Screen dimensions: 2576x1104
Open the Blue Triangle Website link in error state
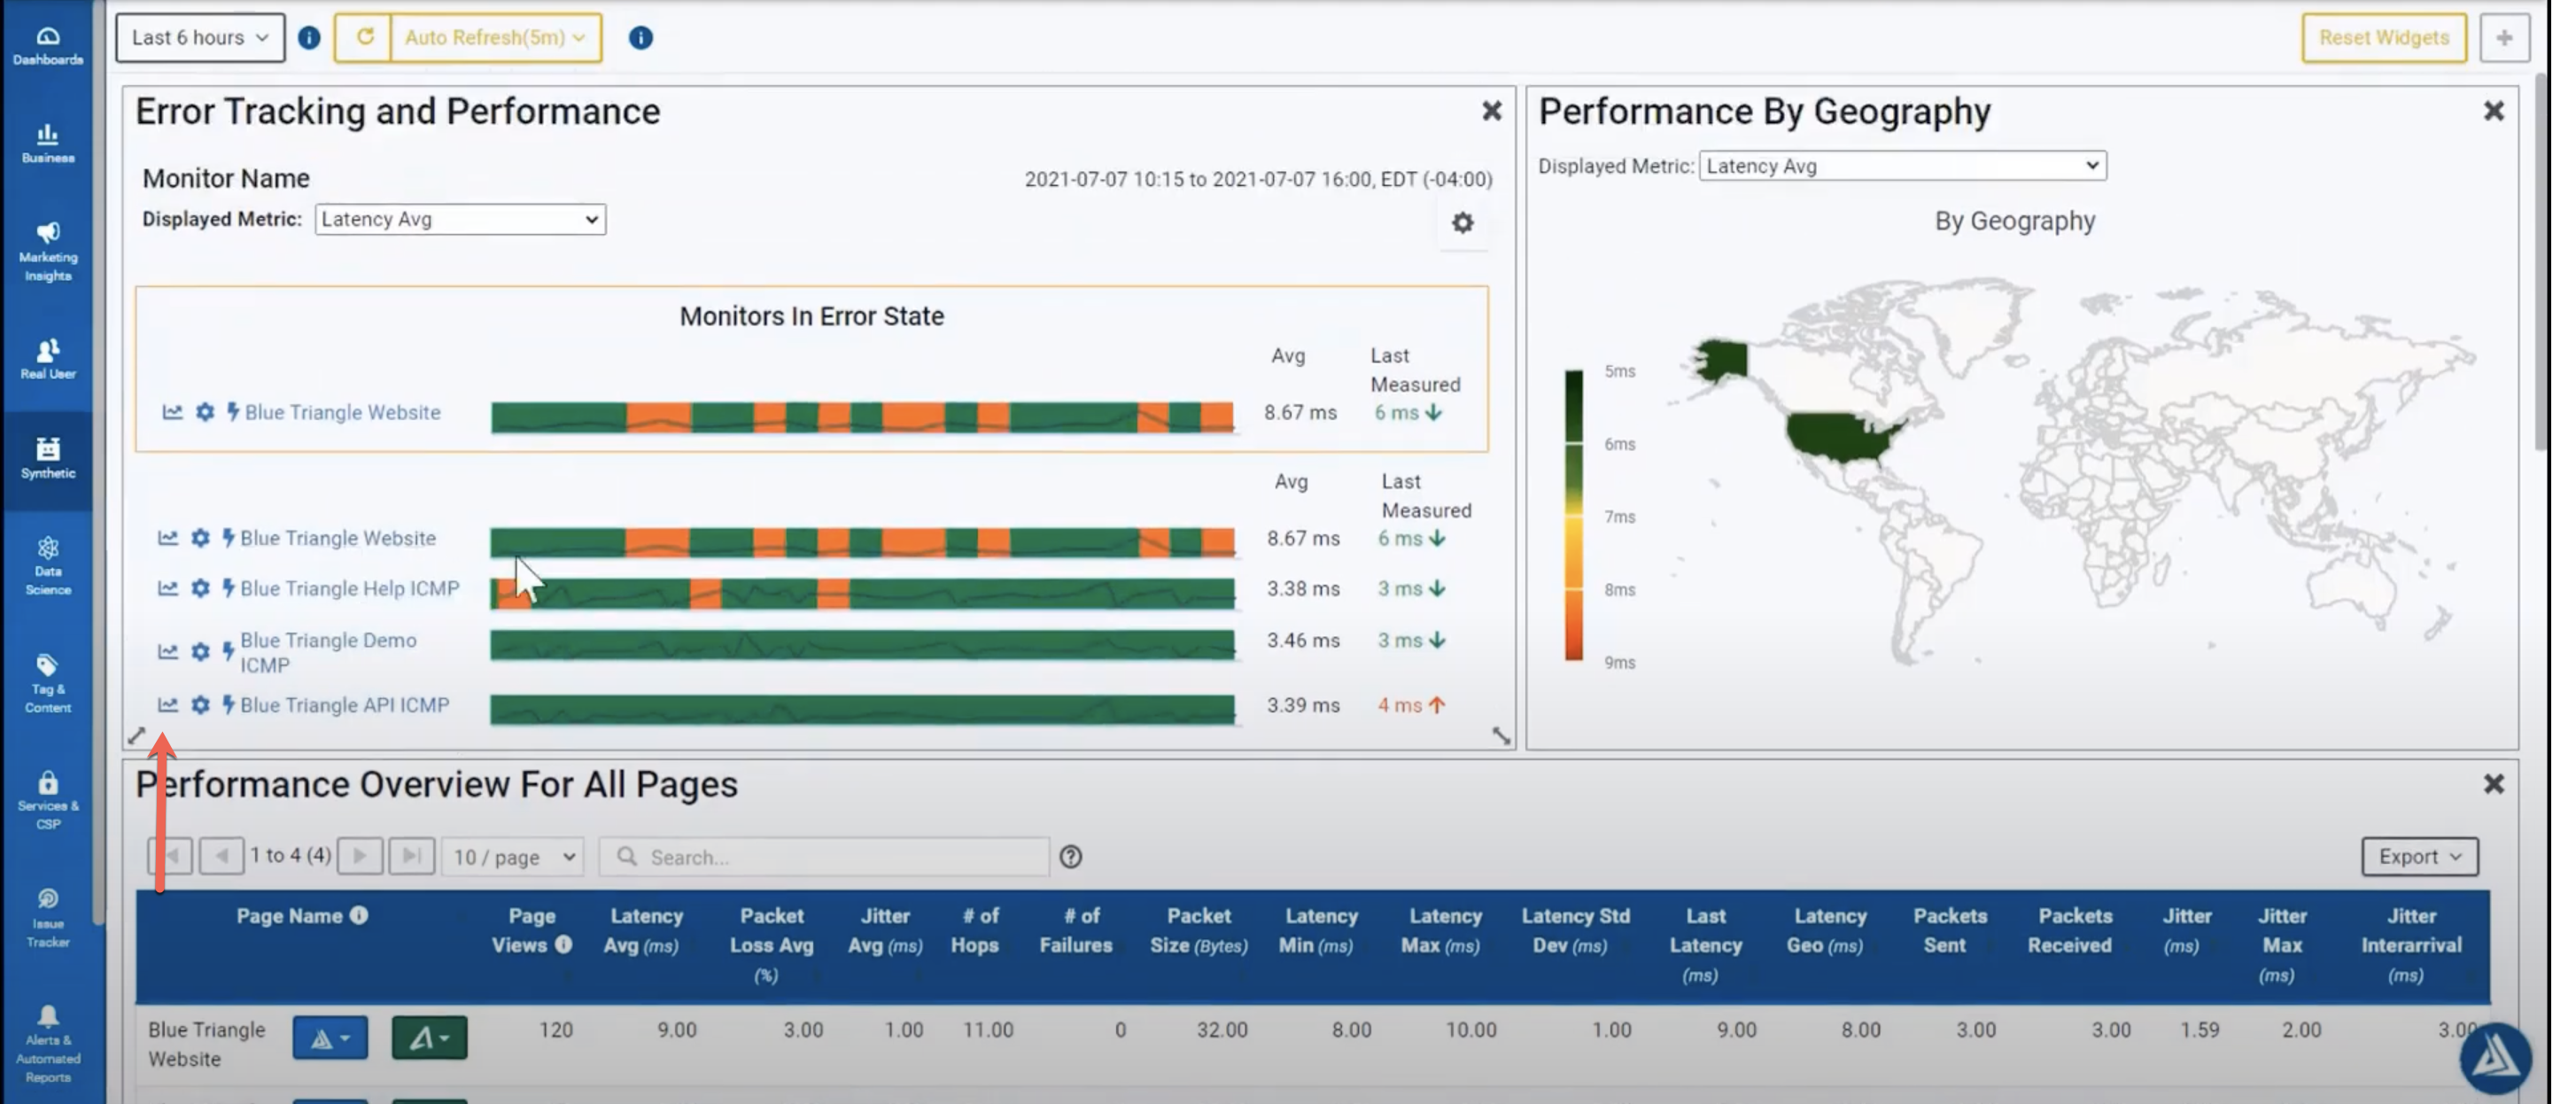click(x=342, y=412)
